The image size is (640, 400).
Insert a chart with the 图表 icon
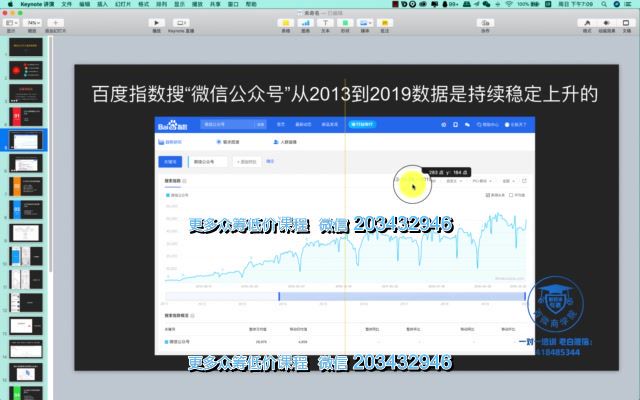tap(305, 23)
